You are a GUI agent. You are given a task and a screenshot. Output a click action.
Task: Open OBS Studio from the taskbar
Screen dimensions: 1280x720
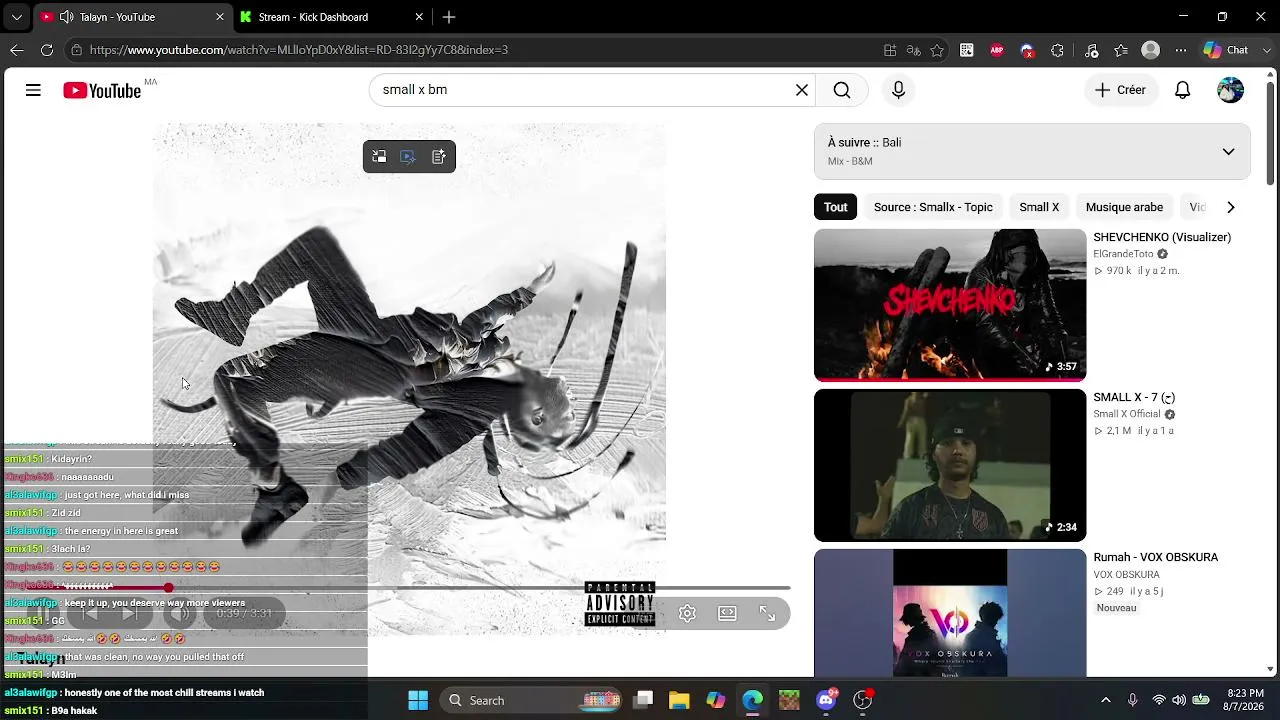[862, 700]
